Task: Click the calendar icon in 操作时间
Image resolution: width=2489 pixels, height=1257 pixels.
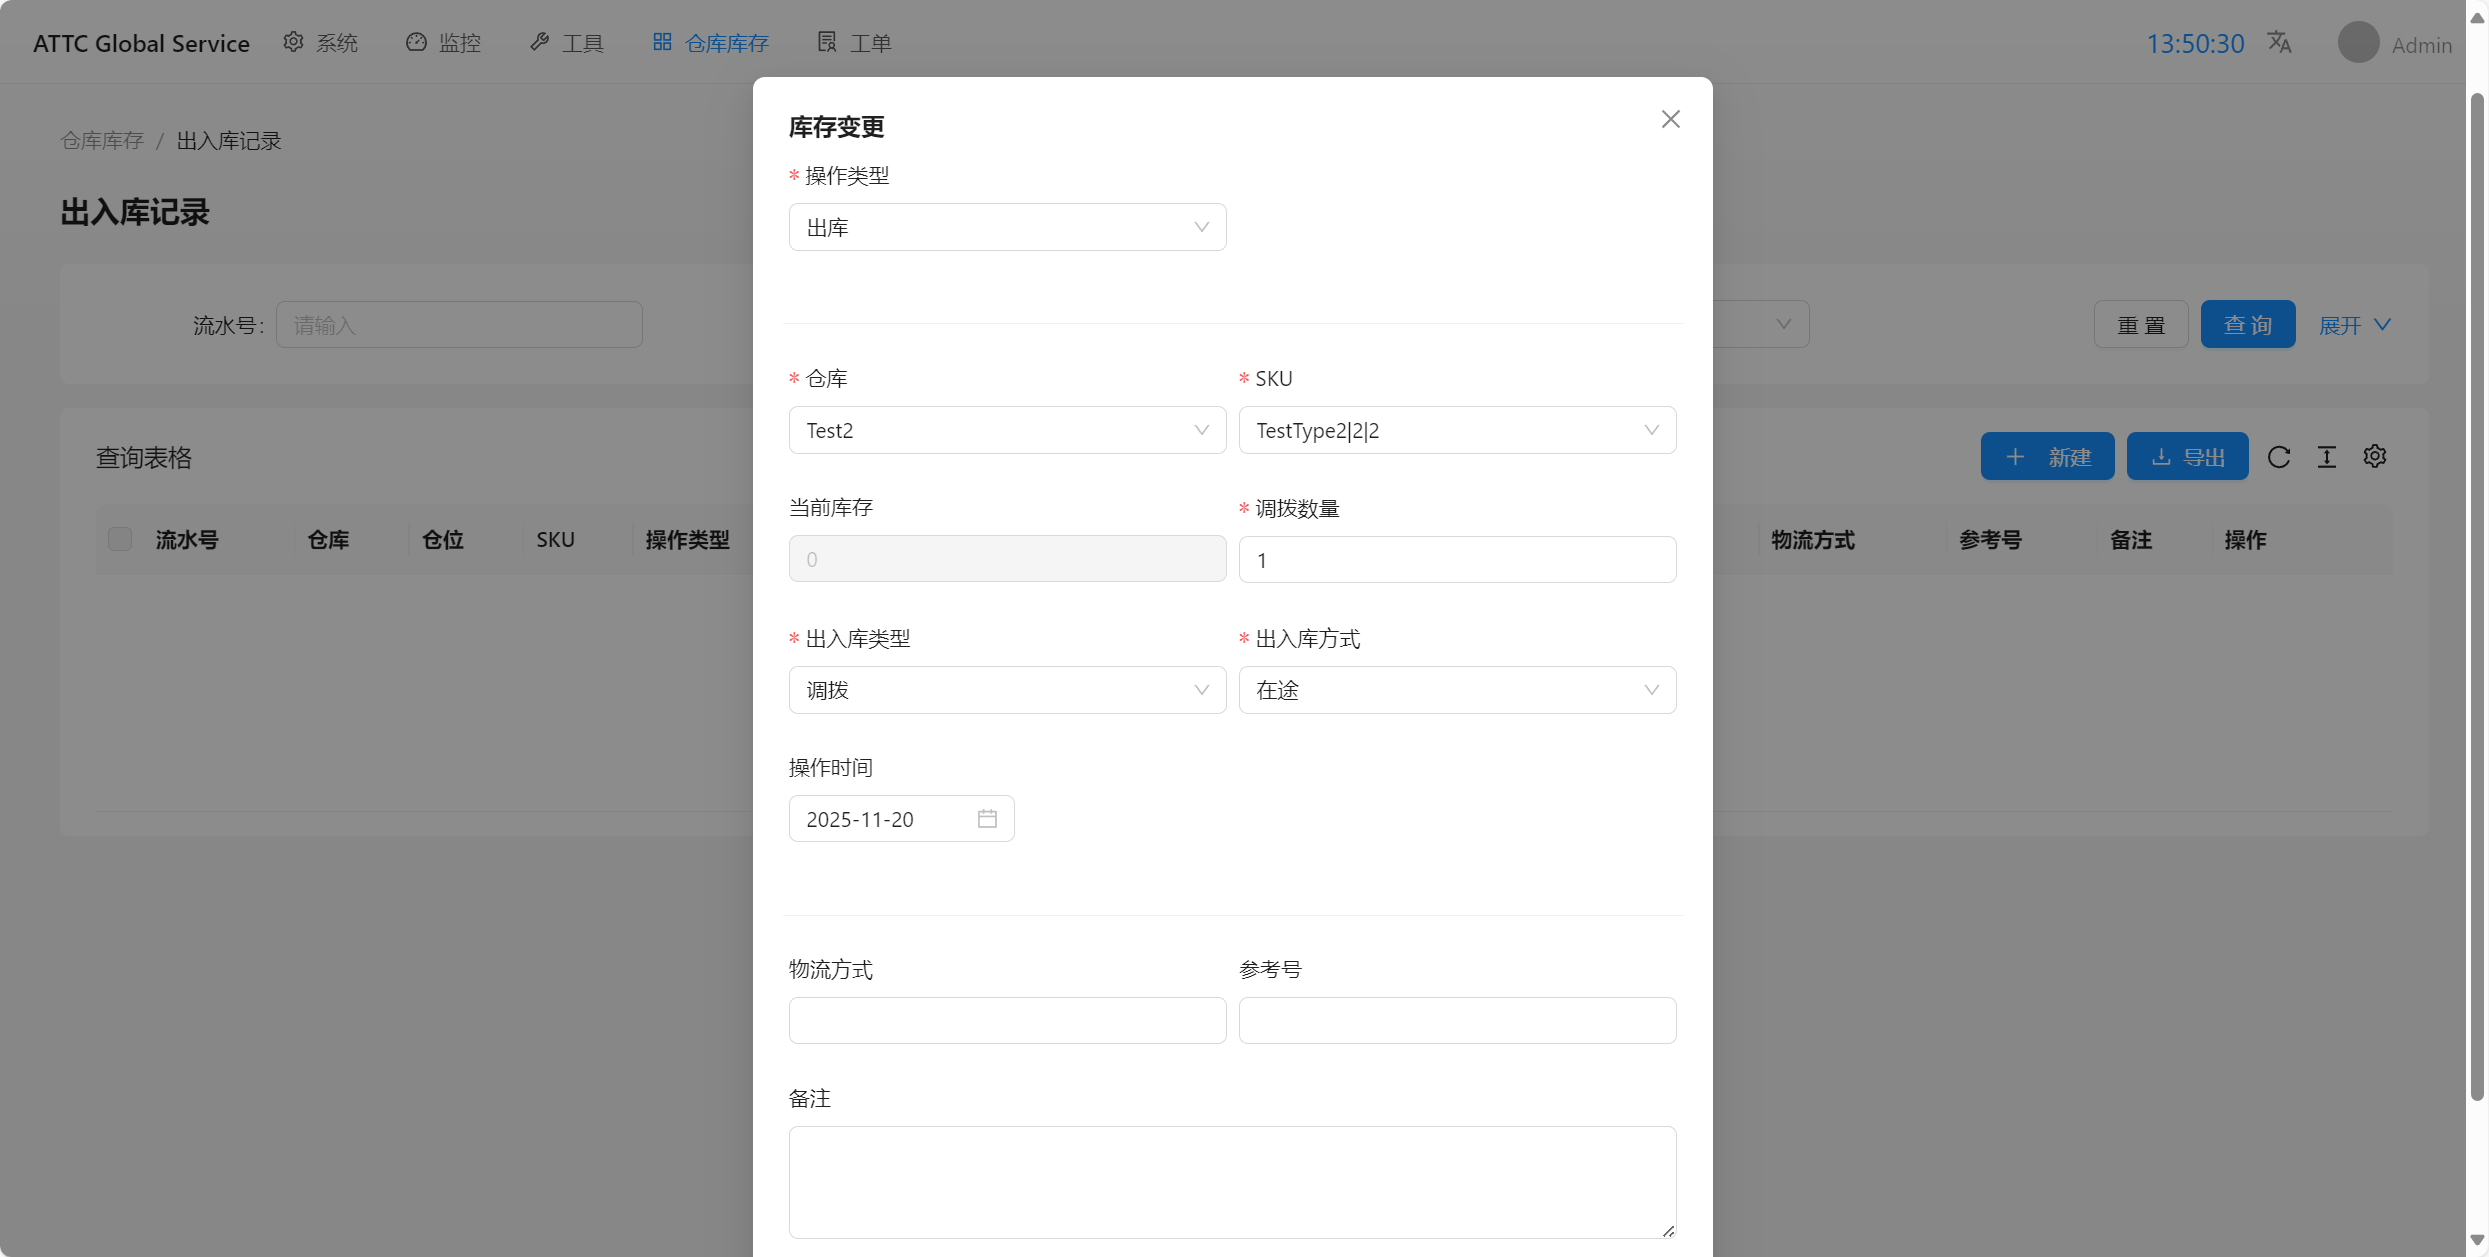Action: click(987, 819)
